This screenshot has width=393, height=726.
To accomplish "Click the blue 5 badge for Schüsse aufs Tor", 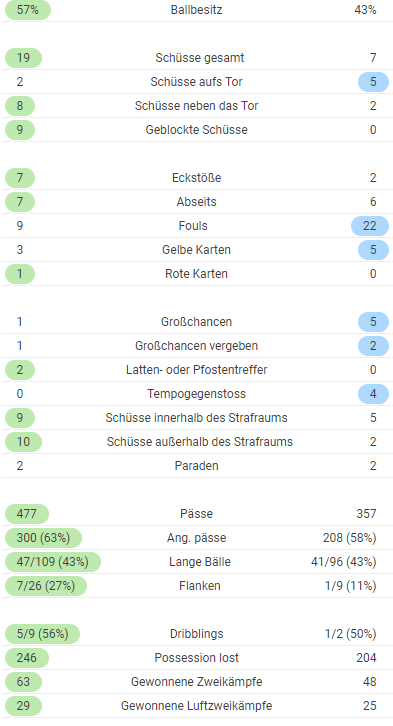I will (x=373, y=82).
